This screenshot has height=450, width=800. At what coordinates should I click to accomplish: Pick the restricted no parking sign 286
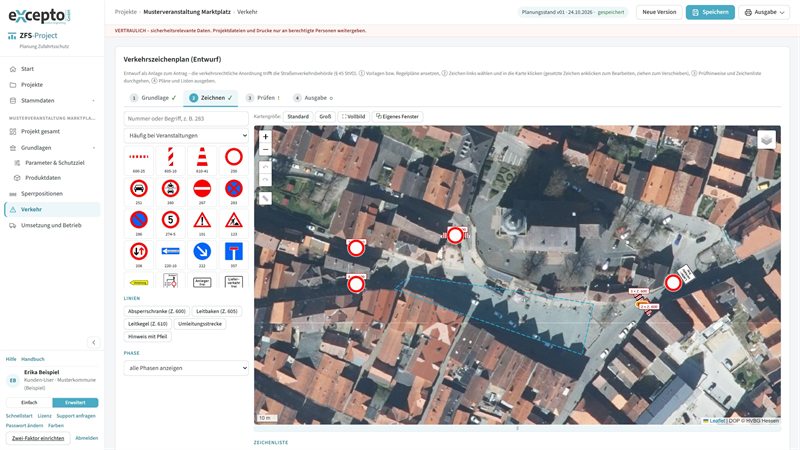click(x=139, y=223)
